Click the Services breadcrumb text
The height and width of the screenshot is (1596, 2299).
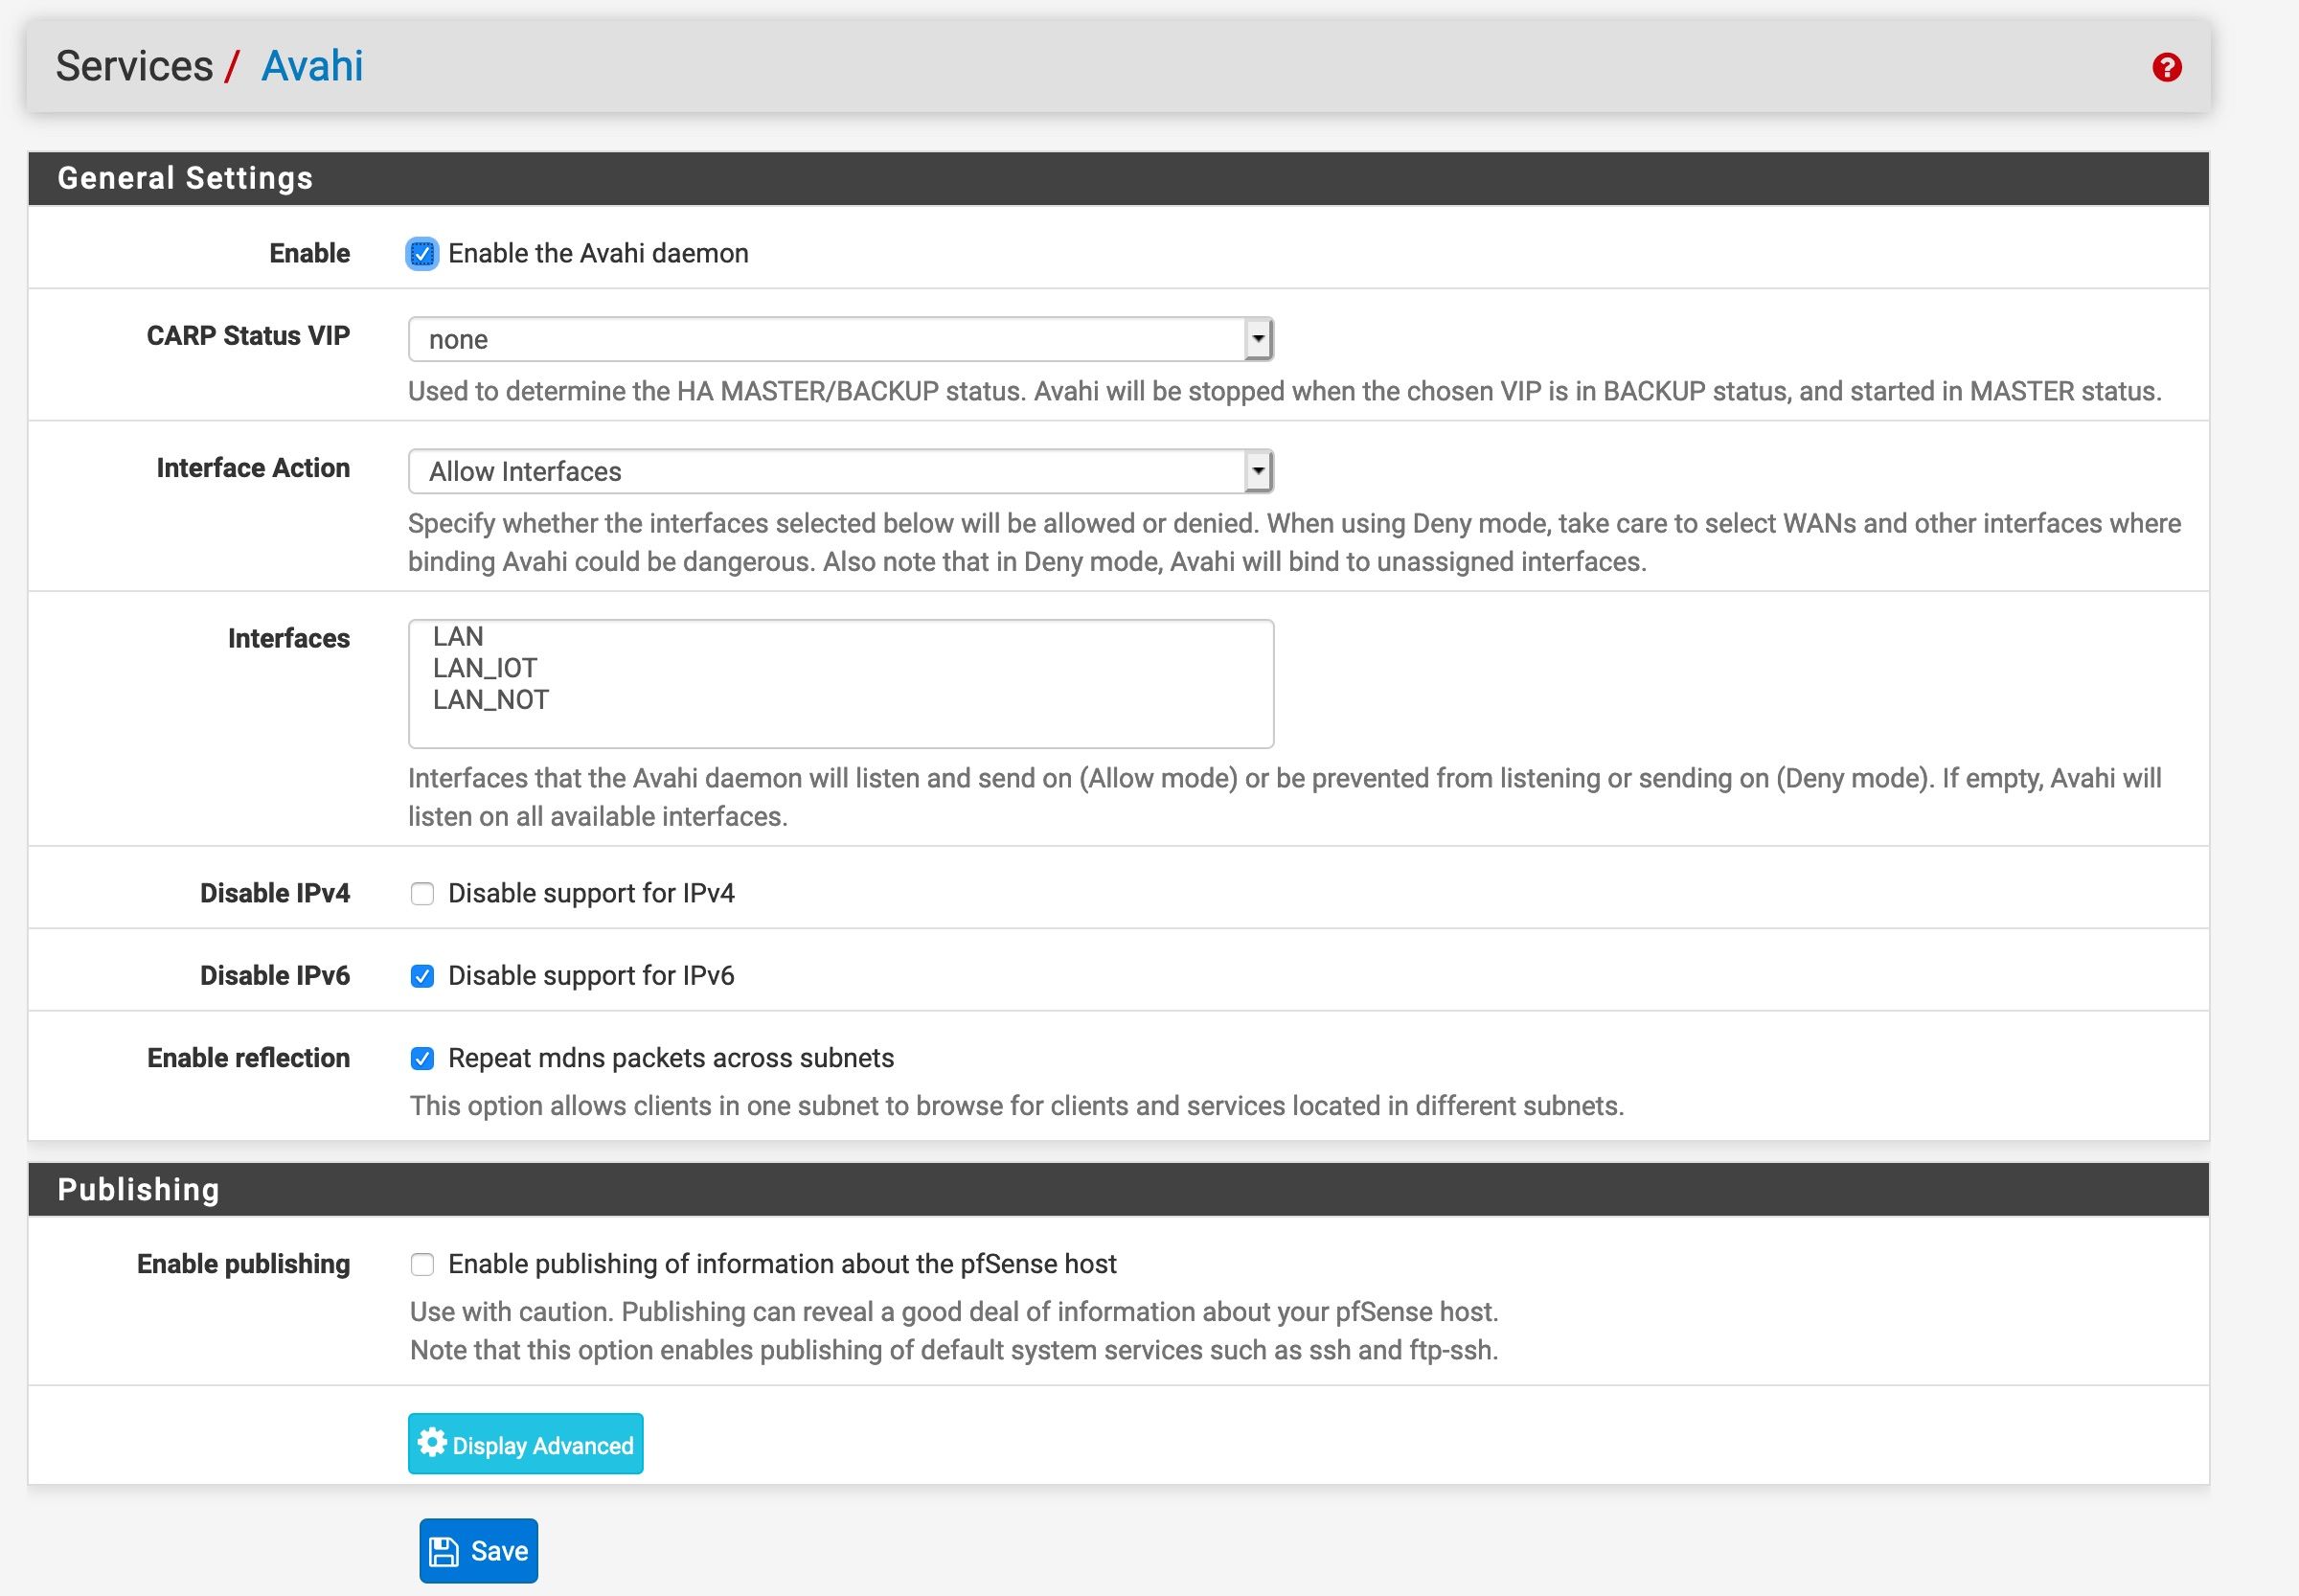(134, 66)
